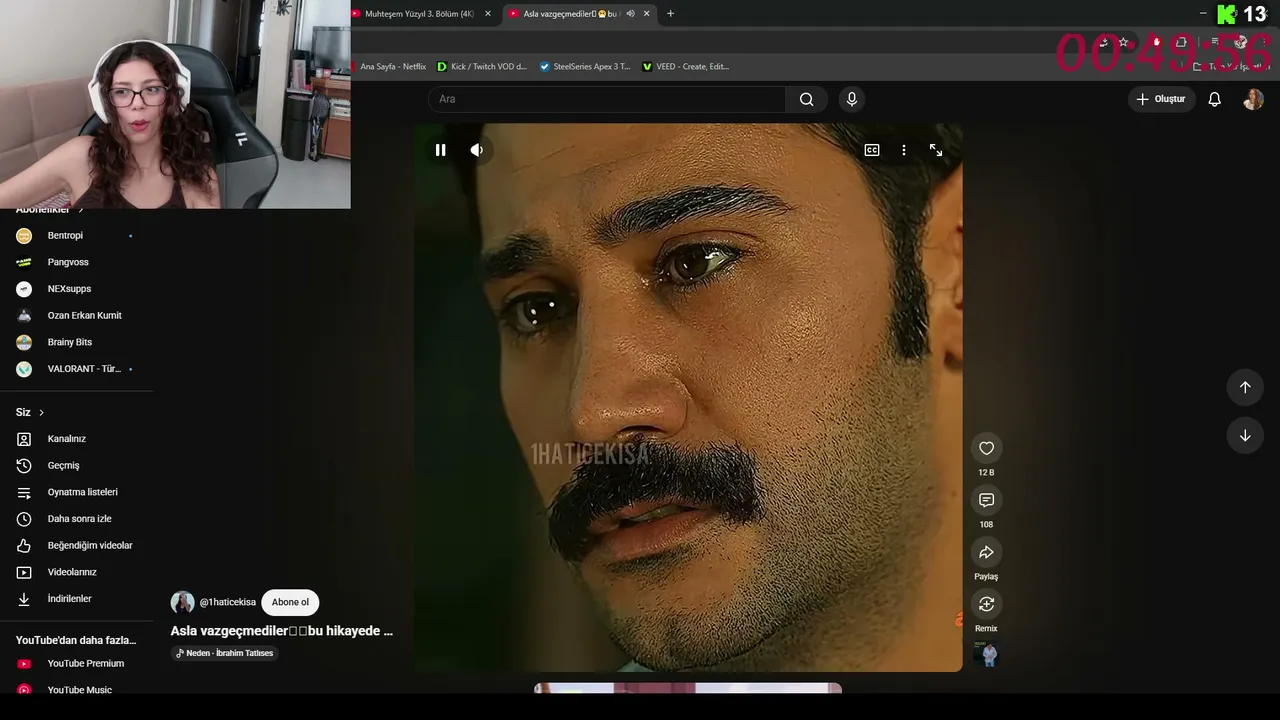The height and width of the screenshot is (720, 1280).
Task: Open the notifications bell
Action: click(1214, 99)
